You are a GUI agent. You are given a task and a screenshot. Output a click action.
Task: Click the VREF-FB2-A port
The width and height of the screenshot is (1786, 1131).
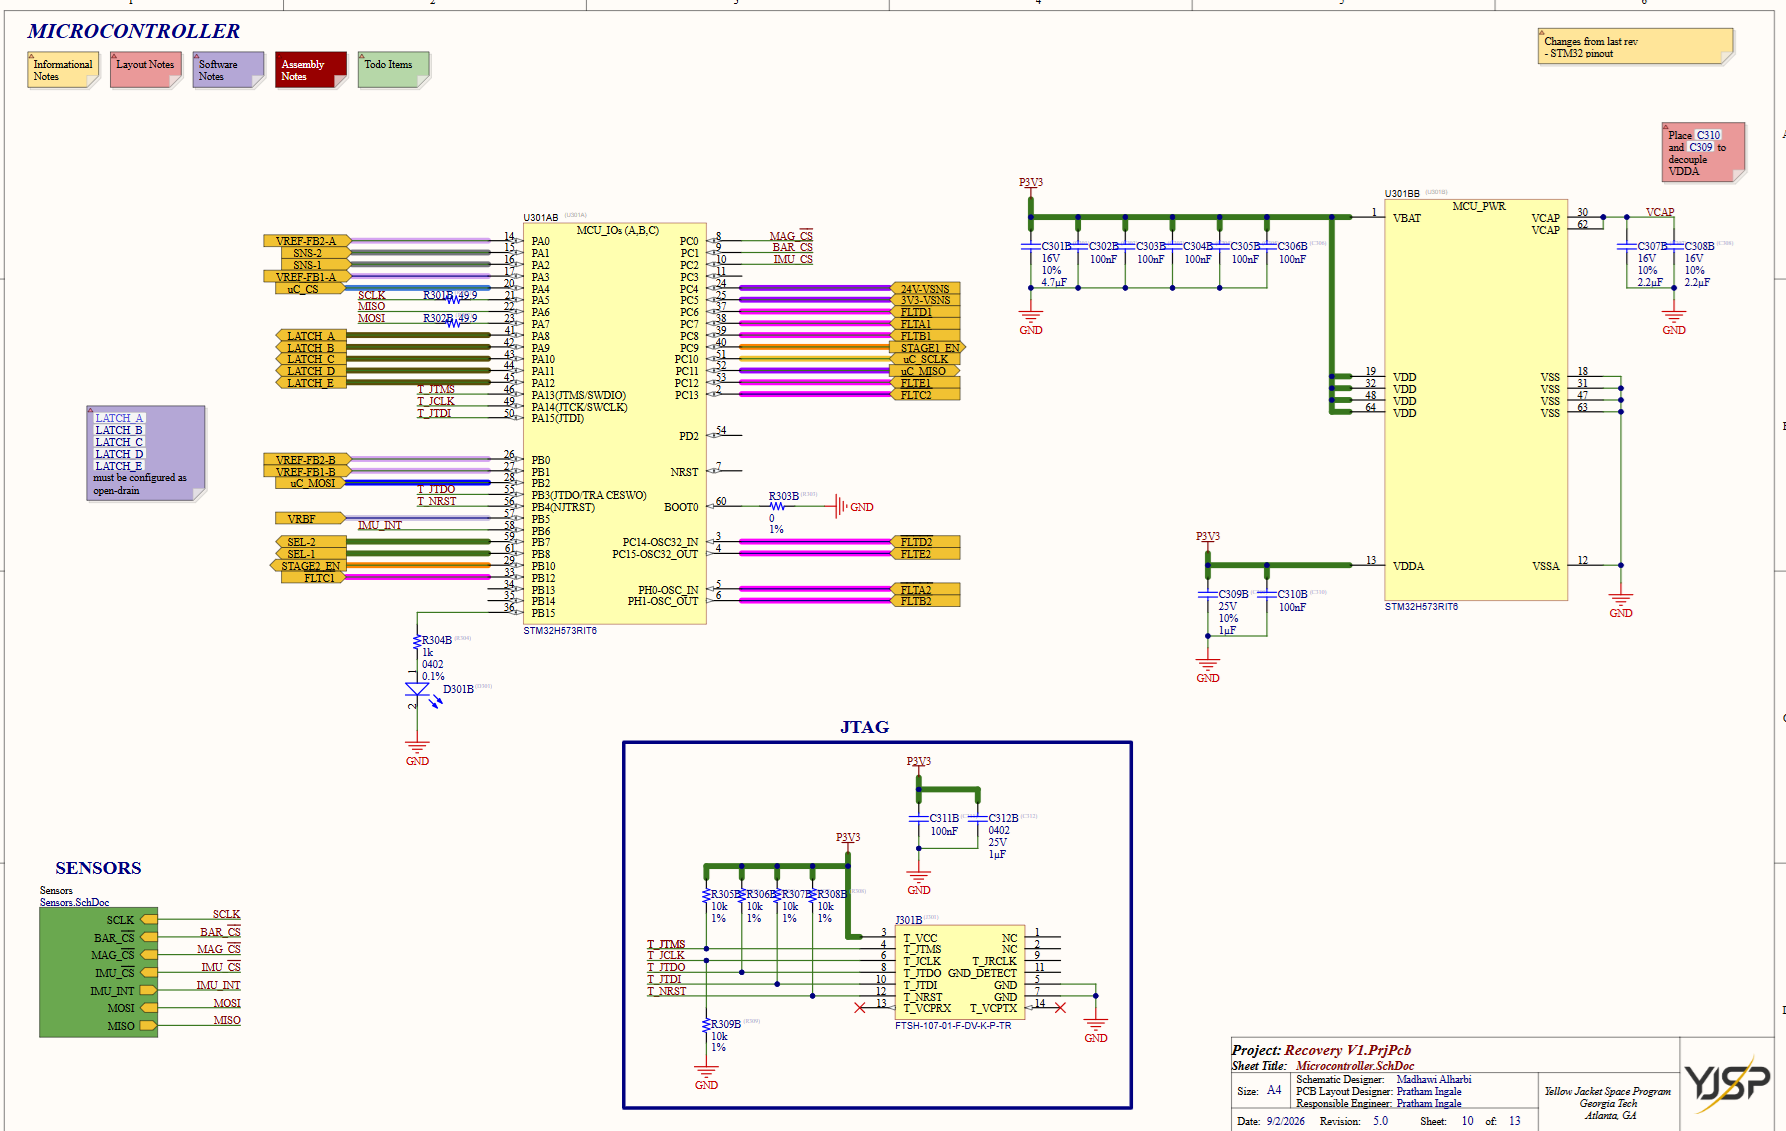pos(307,241)
